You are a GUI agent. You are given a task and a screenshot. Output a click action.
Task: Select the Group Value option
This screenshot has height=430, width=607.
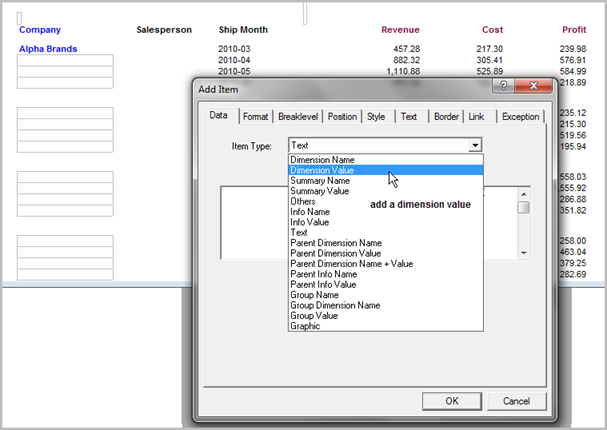(316, 316)
